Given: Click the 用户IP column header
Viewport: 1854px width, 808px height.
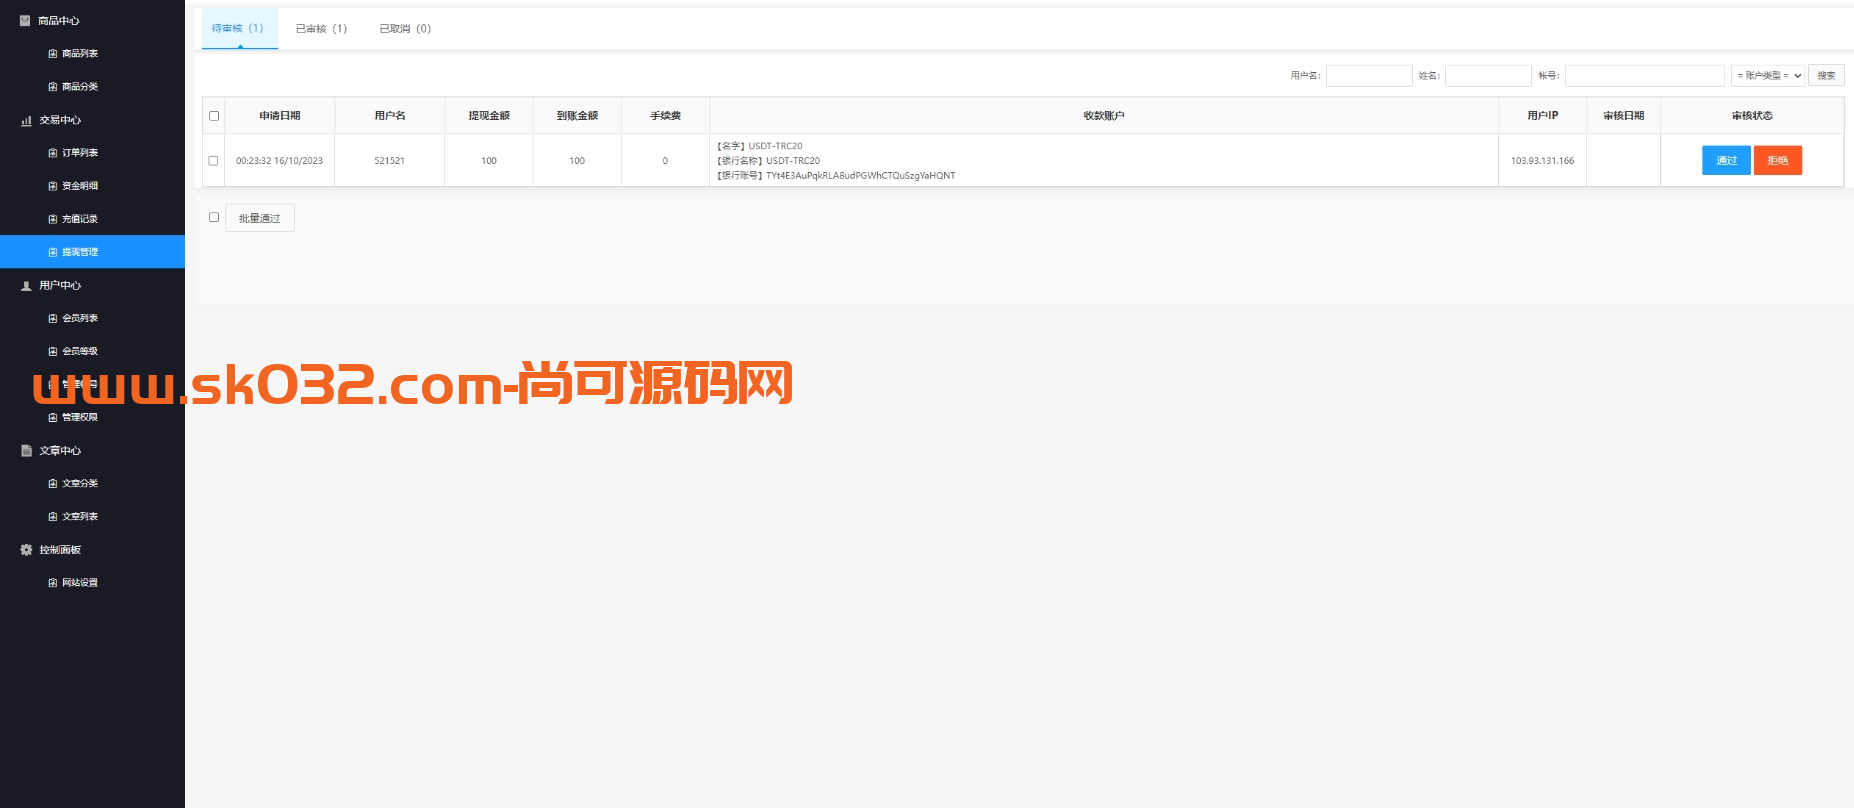Looking at the screenshot, I should coord(1543,116).
